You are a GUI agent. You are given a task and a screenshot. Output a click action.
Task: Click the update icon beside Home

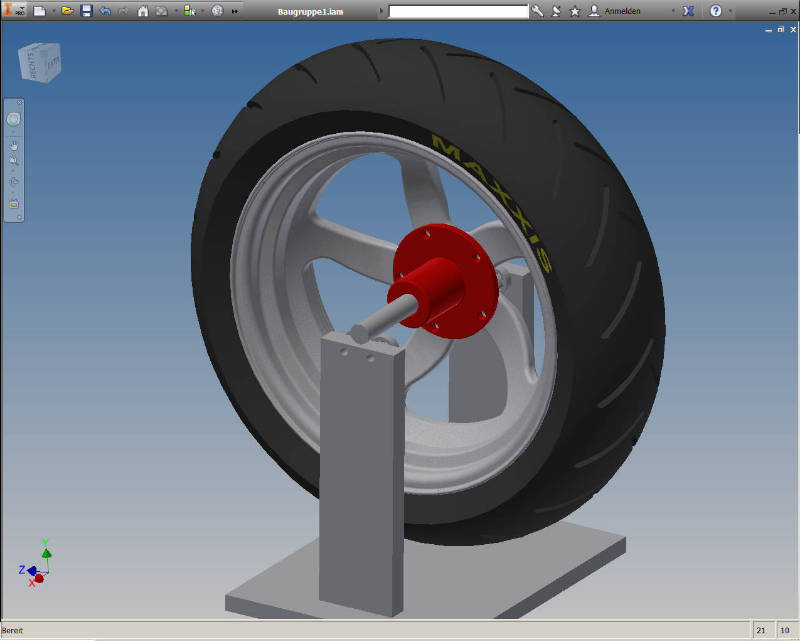click(161, 11)
